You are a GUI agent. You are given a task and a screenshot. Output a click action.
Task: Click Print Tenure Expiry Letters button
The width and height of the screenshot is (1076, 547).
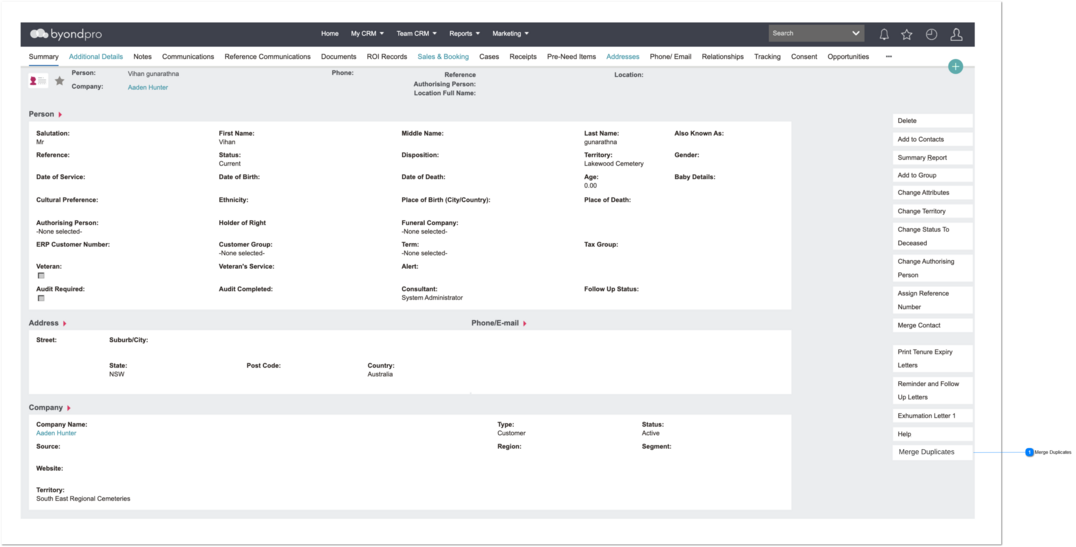tap(933, 358)
